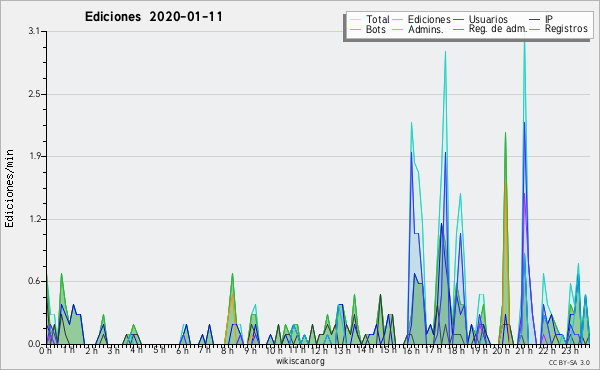Click the 2.5 y-axis value

pos(34,94)
